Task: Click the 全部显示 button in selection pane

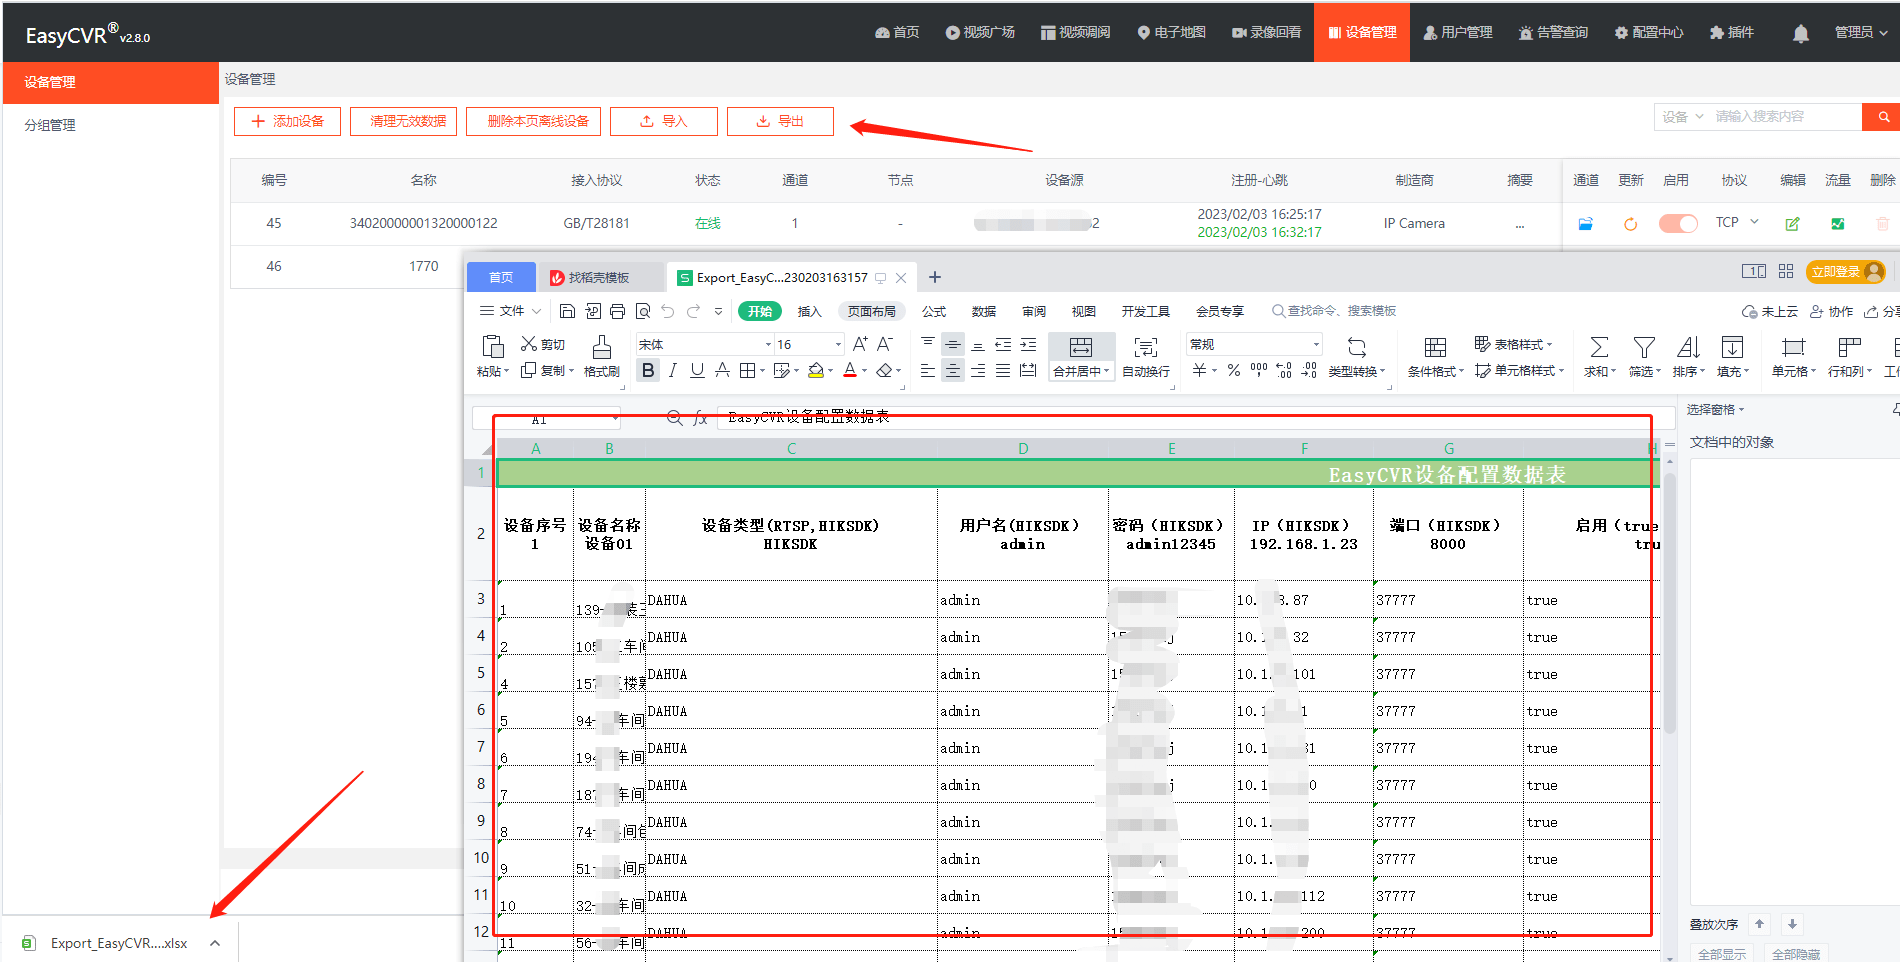Action: tap(1722, 954)
